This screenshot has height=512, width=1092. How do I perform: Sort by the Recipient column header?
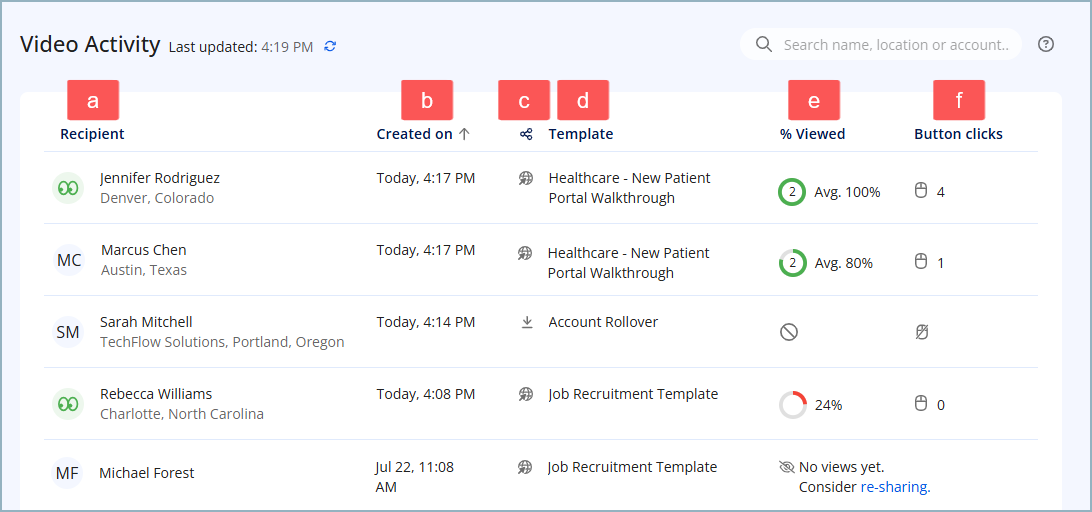tap(92, 134)
